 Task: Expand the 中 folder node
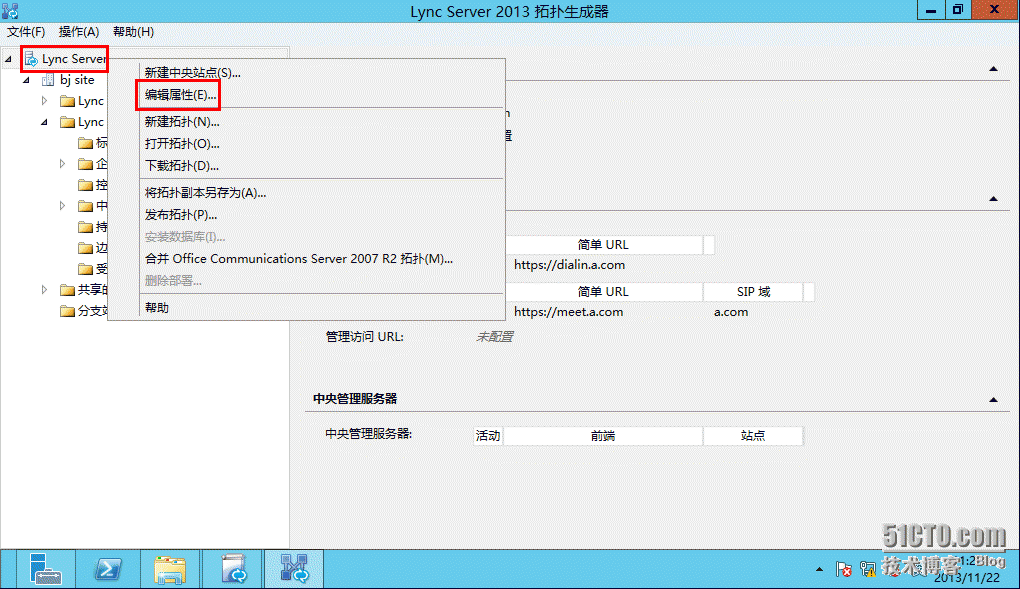click(x=62, y=206)
